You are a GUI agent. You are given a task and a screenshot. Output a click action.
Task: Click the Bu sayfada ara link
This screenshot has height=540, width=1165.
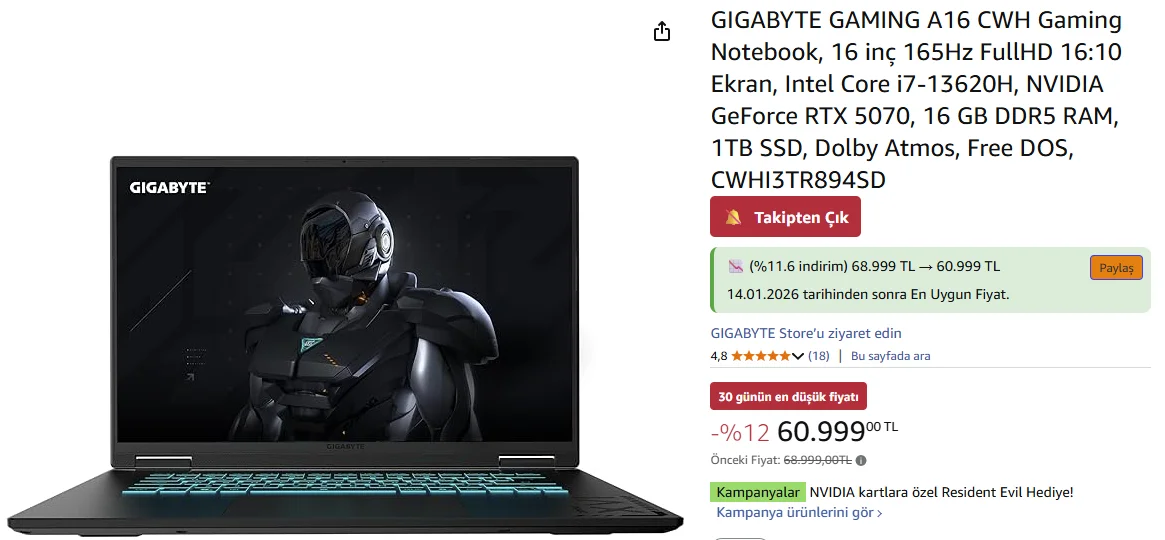point(890,356)
